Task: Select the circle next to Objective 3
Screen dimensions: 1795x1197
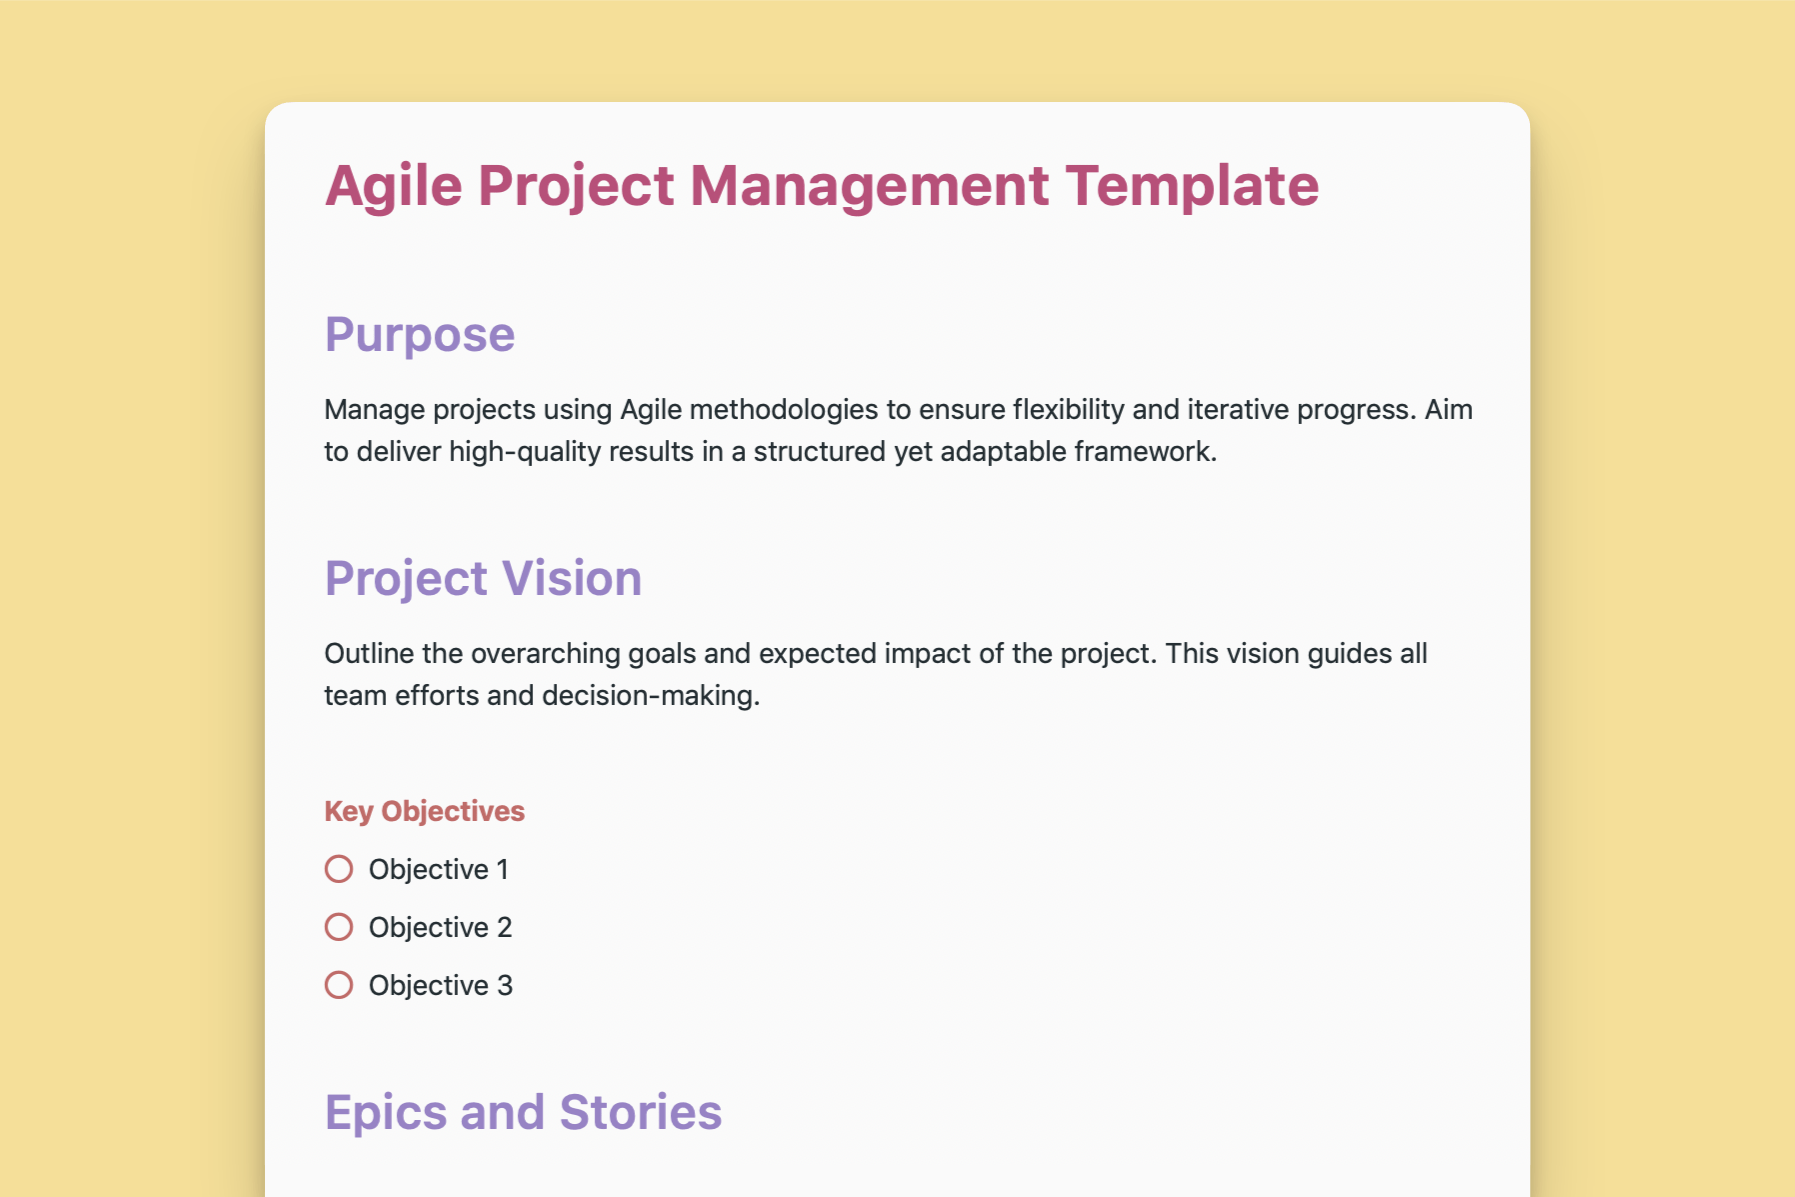Action: [339, 985]
